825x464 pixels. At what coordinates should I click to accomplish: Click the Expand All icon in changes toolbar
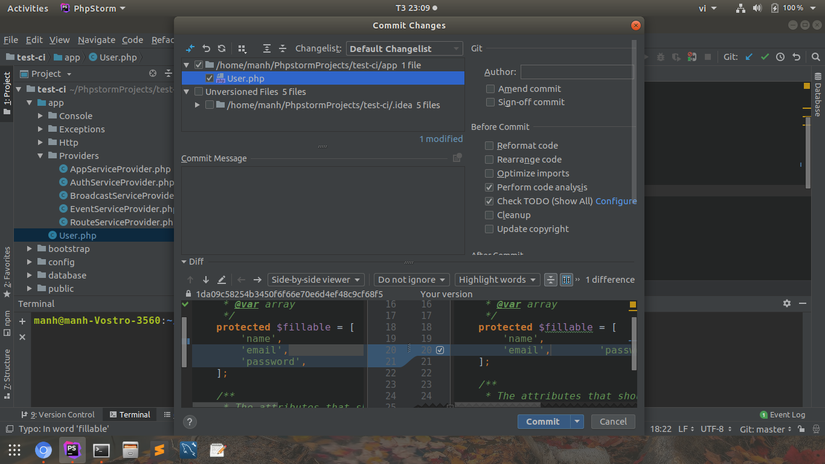tap(267, 48)
